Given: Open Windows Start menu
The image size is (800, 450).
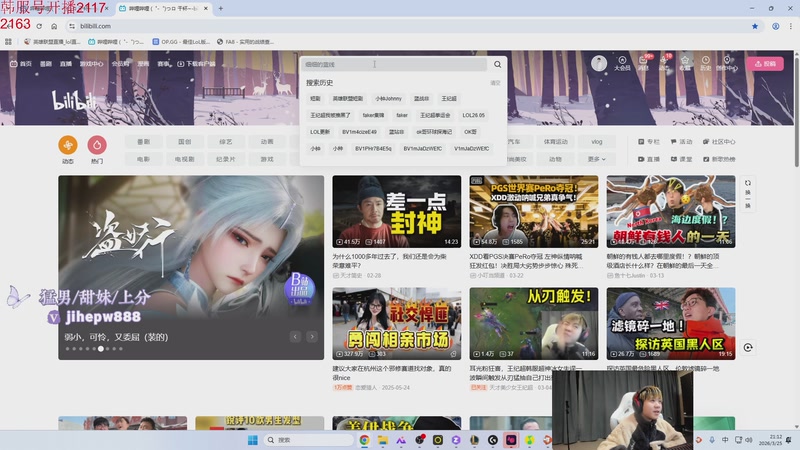Looking at the screenshot, I should click(253, 440).
